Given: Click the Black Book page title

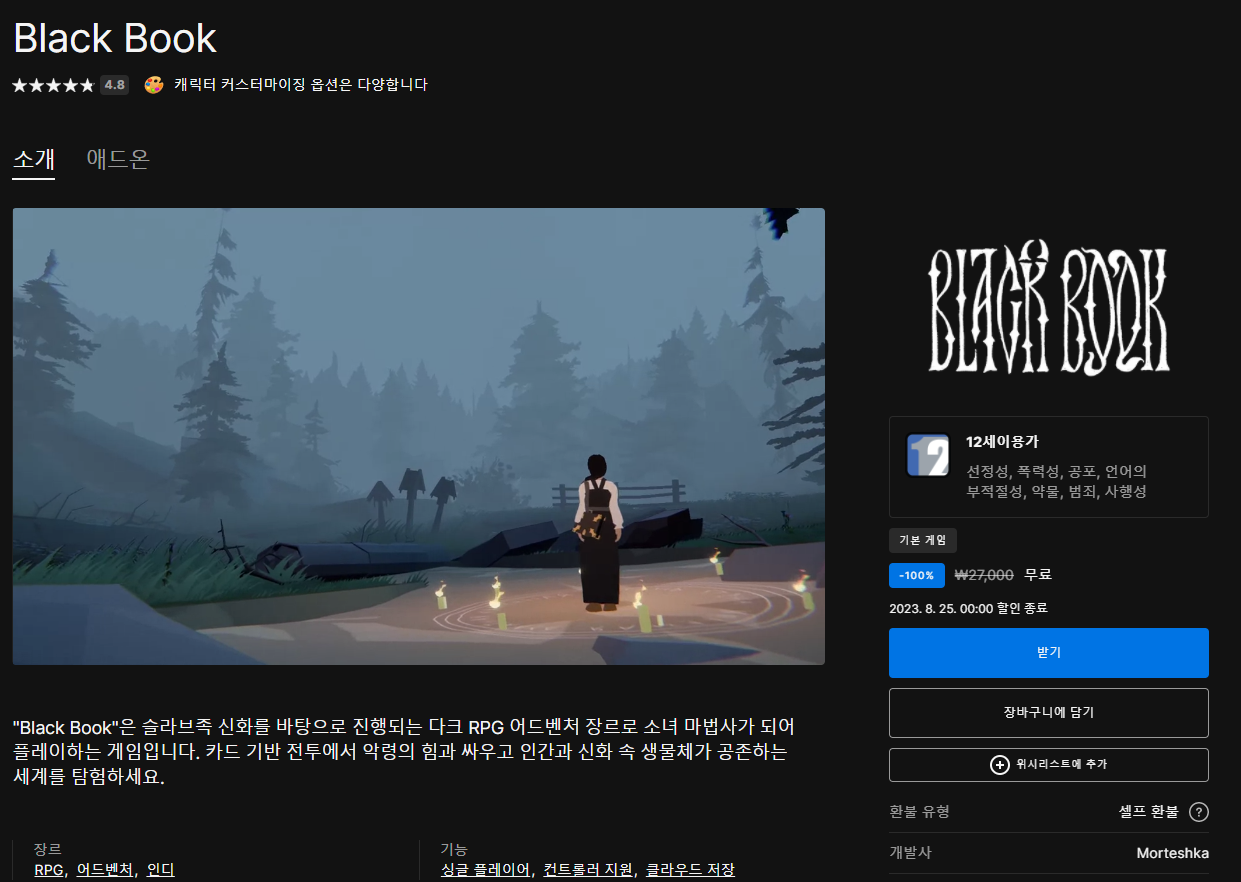Looking at the screenshot, I should (x=115, y=38).
